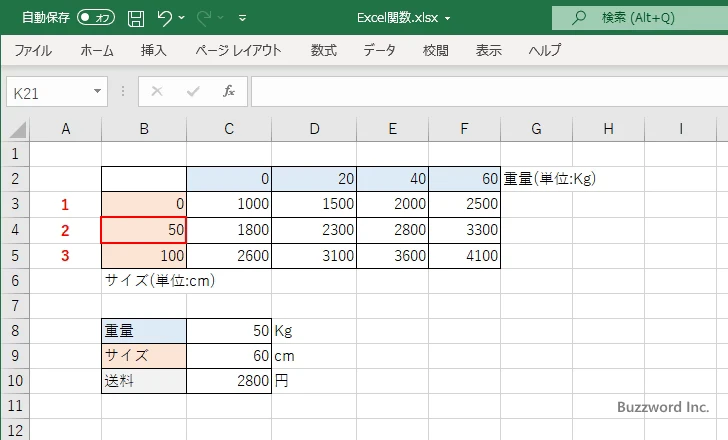The height and width of the screenshot is (440, 728).
Task: Switch to the 数式 ribbon tab
Action: [x=324, y=50]
